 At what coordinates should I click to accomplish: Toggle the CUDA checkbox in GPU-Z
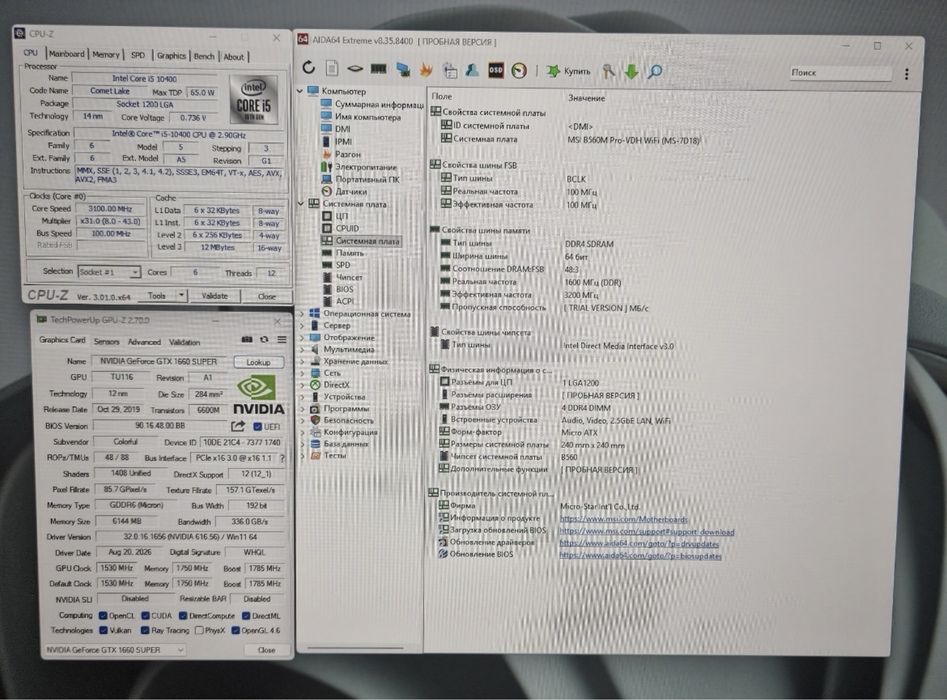(x=146, y=615)
